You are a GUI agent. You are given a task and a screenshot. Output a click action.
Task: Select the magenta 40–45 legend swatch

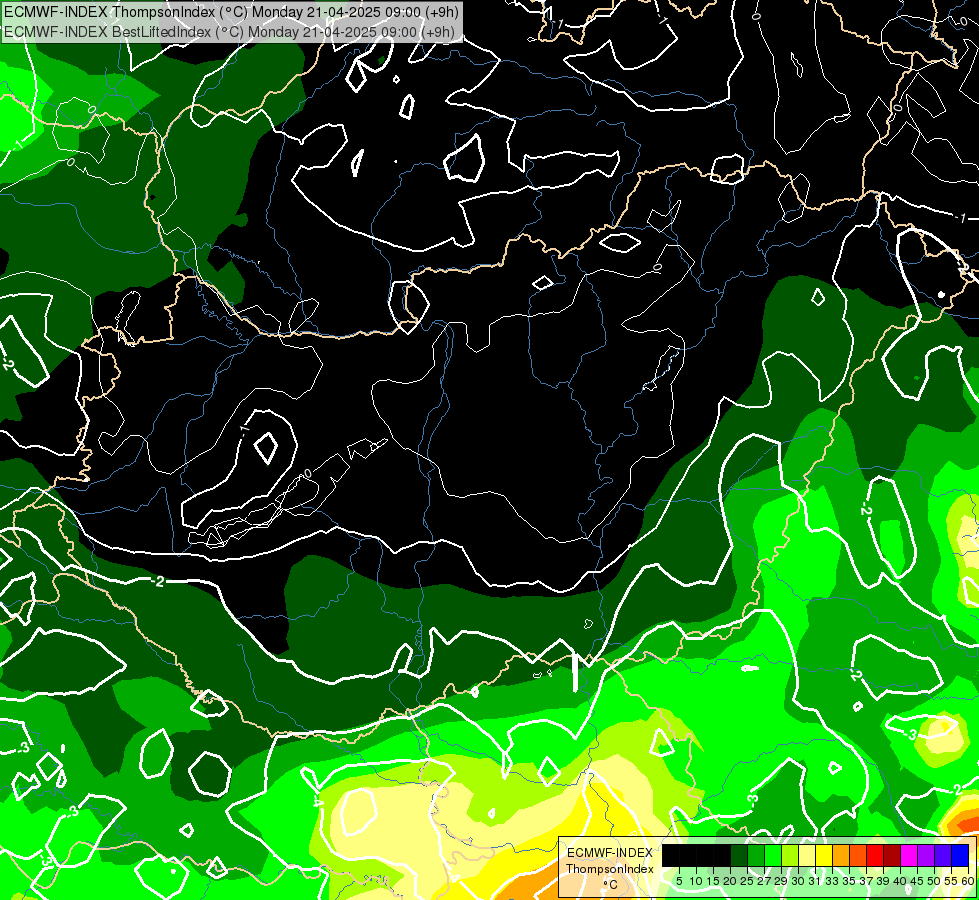tap(909, 855)
